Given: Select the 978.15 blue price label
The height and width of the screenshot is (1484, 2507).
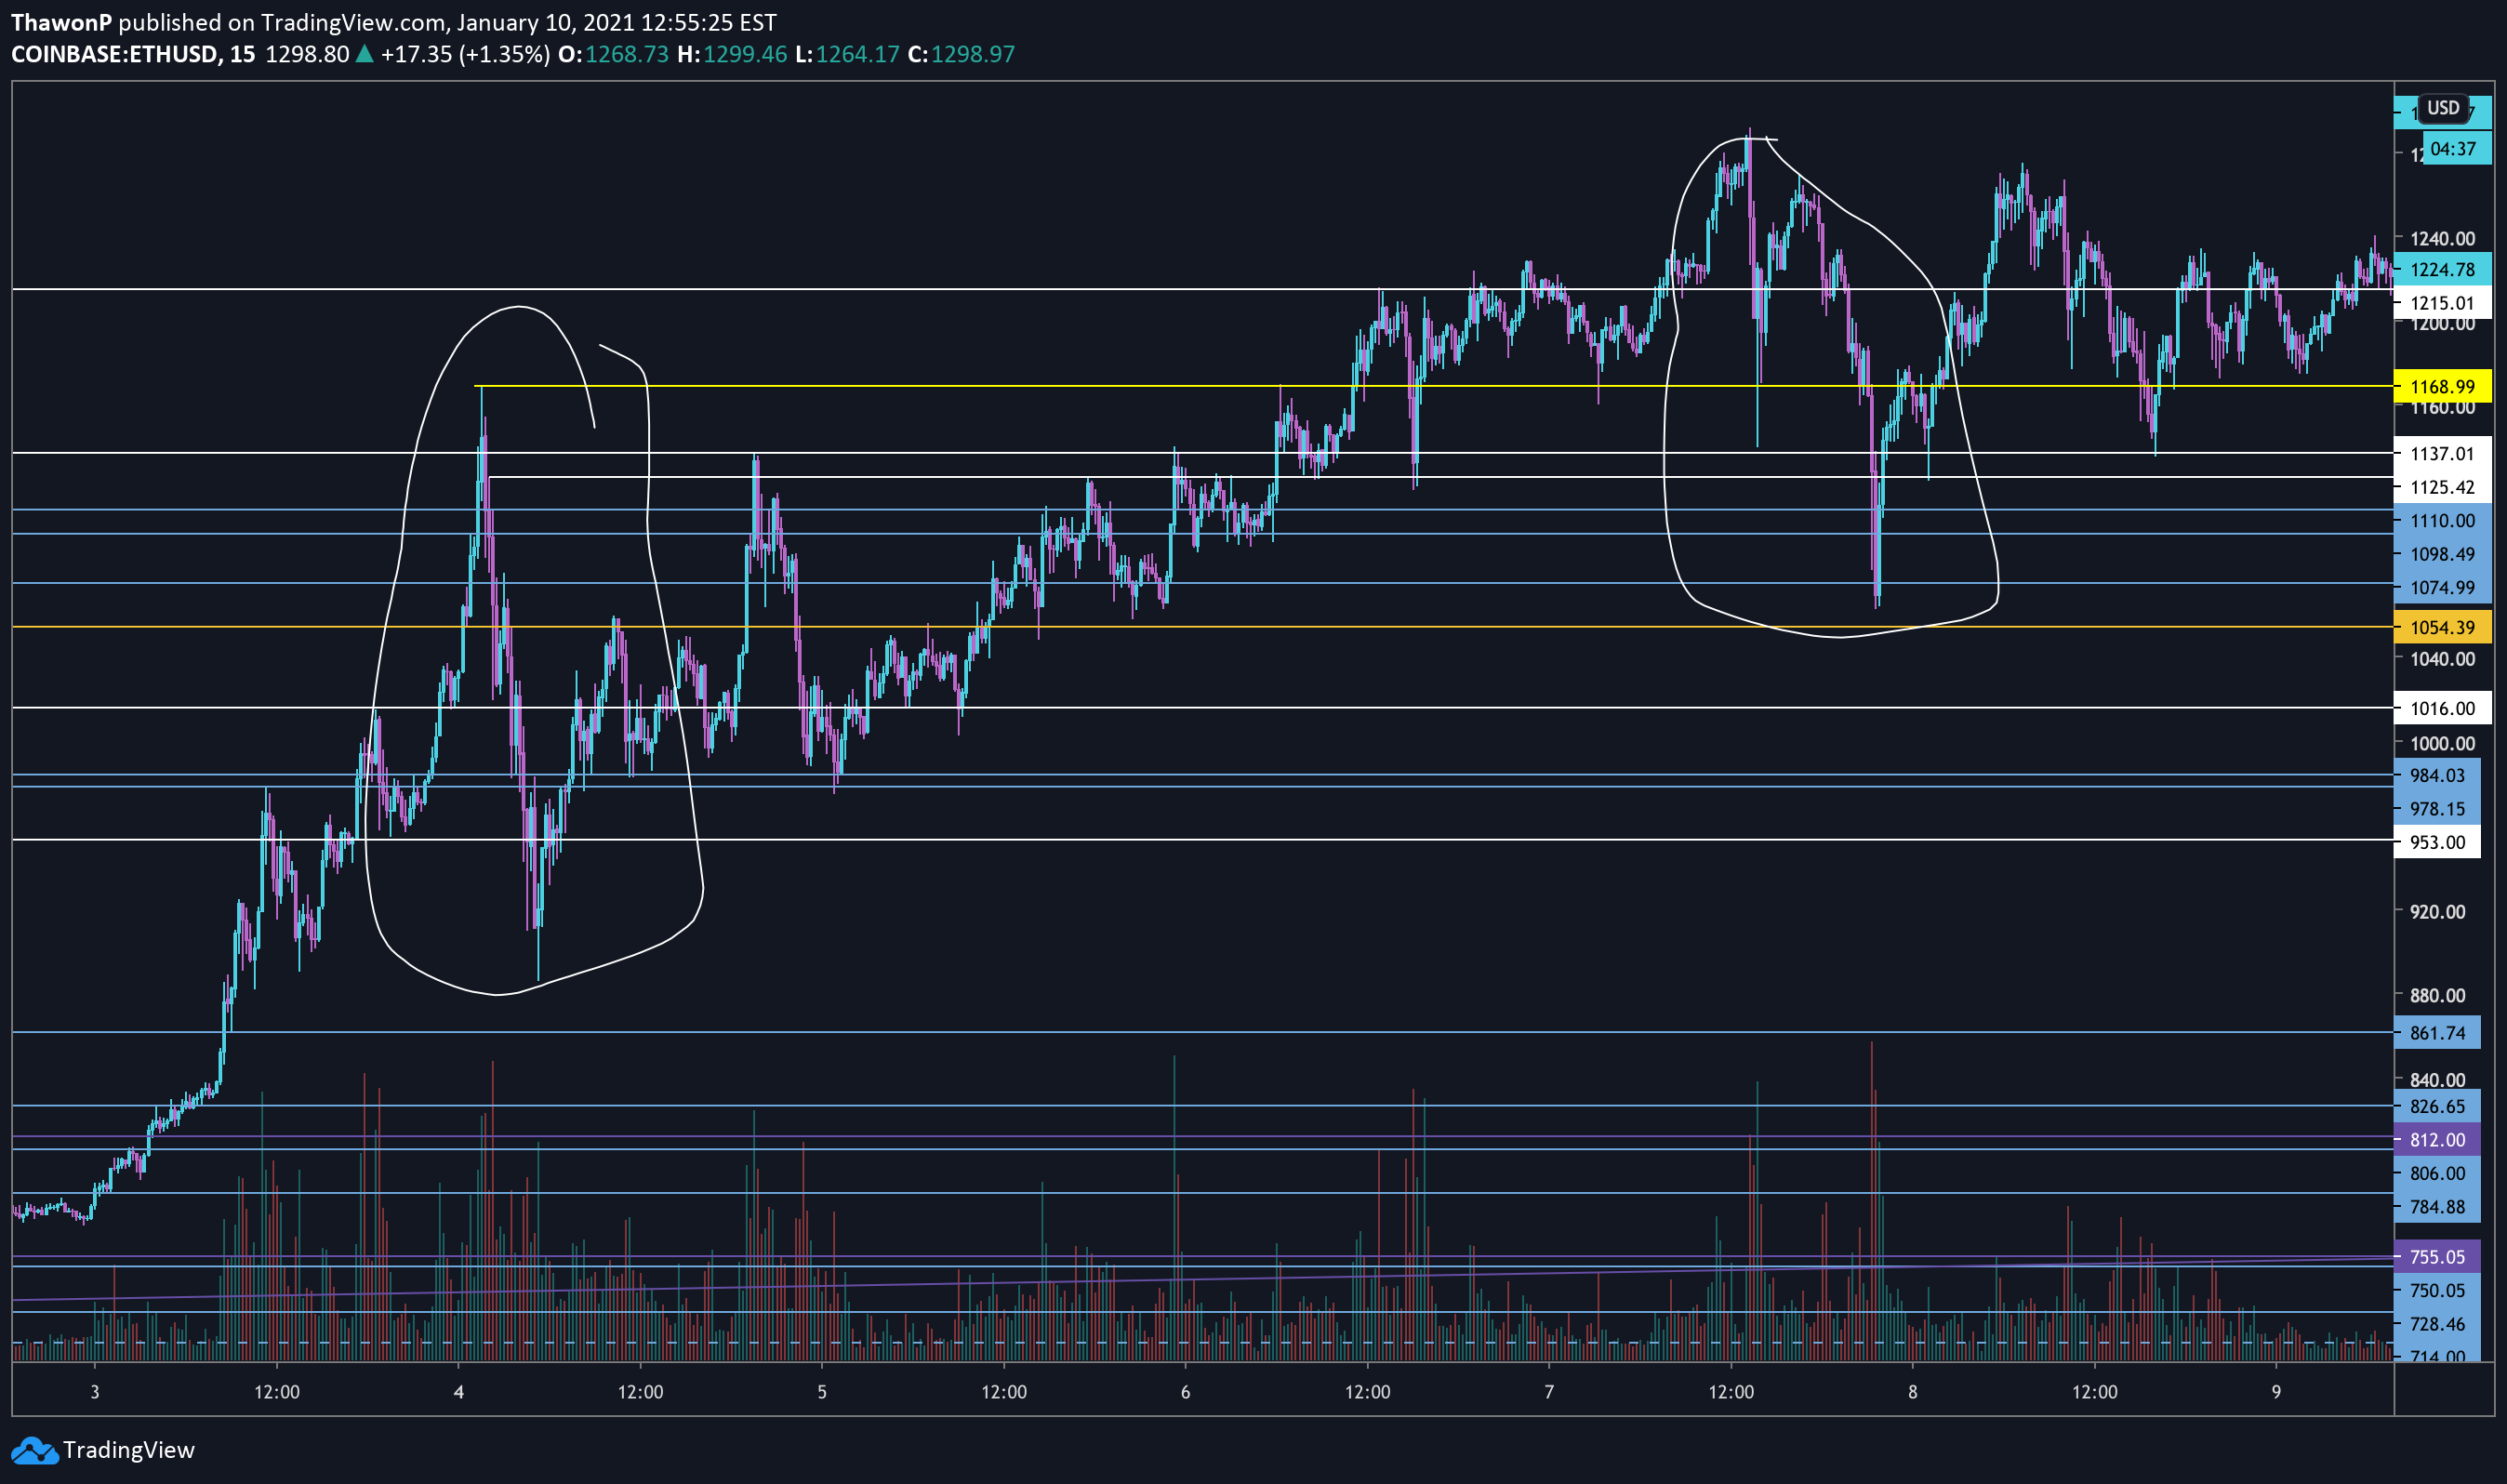Looking at the screenshot, I should 2438,809.
